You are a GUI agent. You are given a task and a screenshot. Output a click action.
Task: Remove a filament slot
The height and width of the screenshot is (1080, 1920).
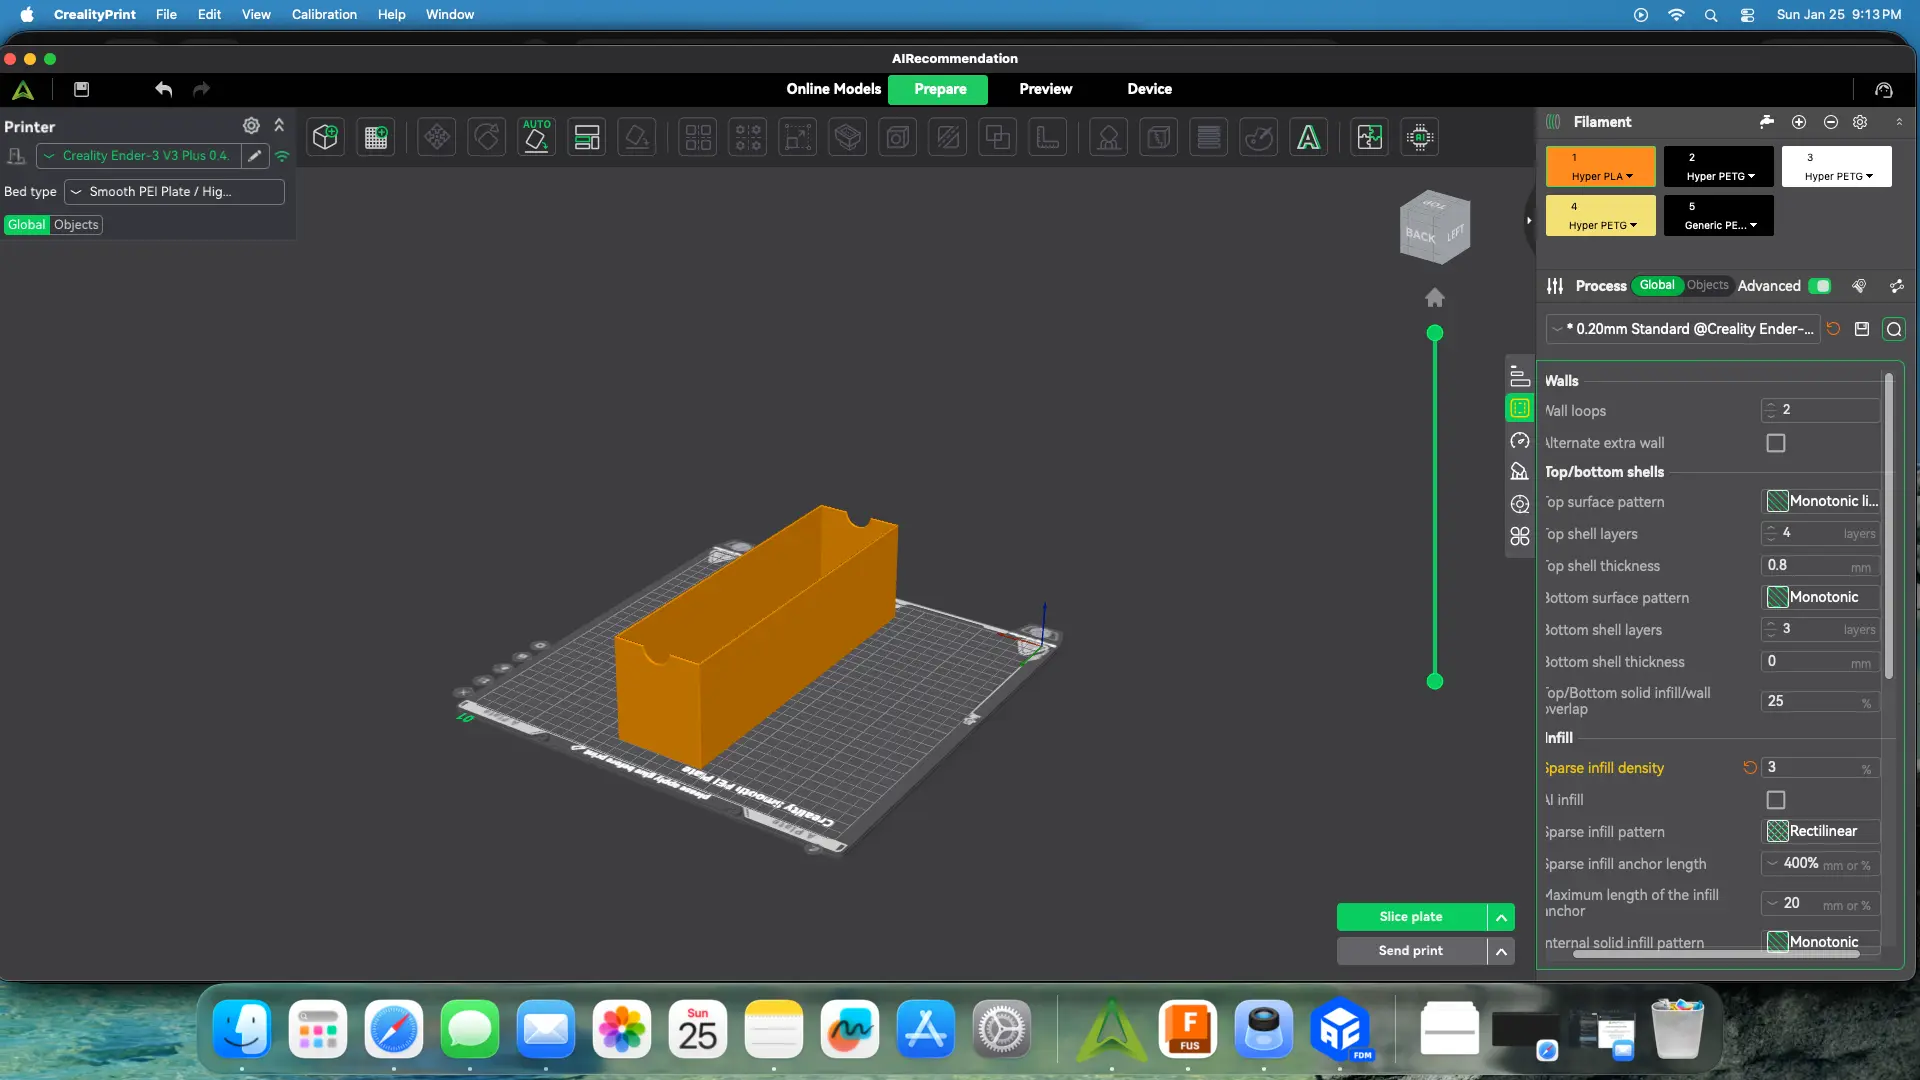(x=1831, y=122)
